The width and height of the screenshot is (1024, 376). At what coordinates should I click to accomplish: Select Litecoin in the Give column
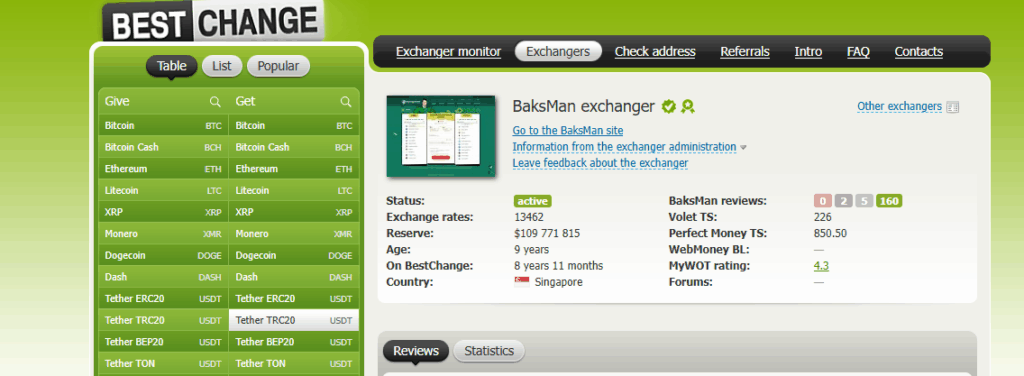[x=163, y=191]
